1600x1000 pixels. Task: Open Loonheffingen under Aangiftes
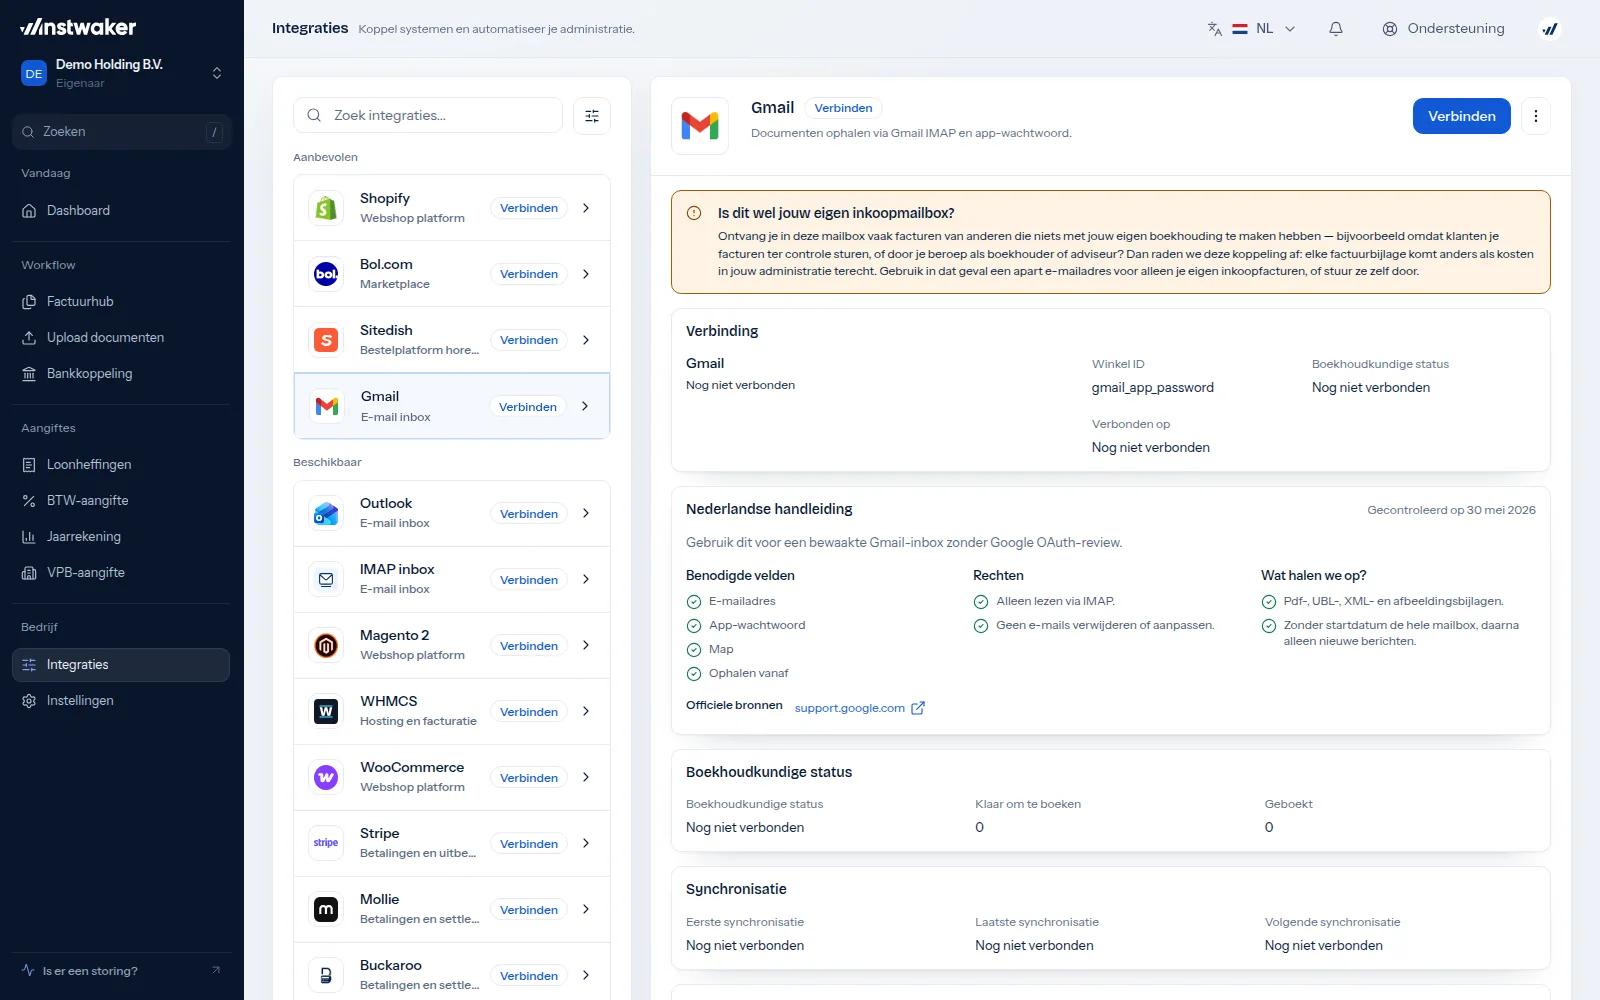tap(121, 465)
